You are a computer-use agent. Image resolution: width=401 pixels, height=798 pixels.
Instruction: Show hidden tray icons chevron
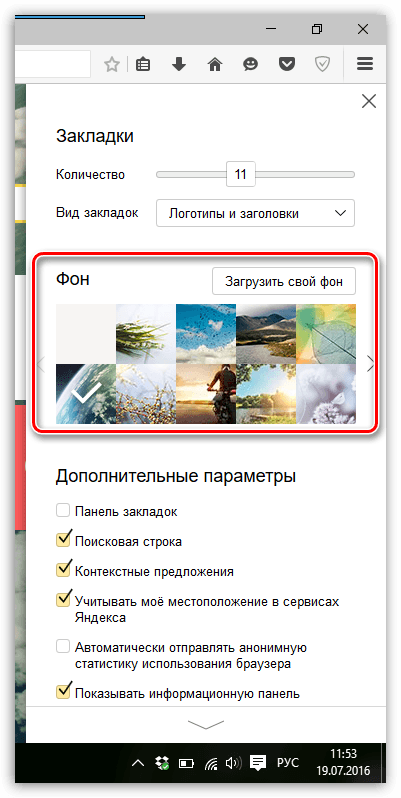[x=137, y=762]
